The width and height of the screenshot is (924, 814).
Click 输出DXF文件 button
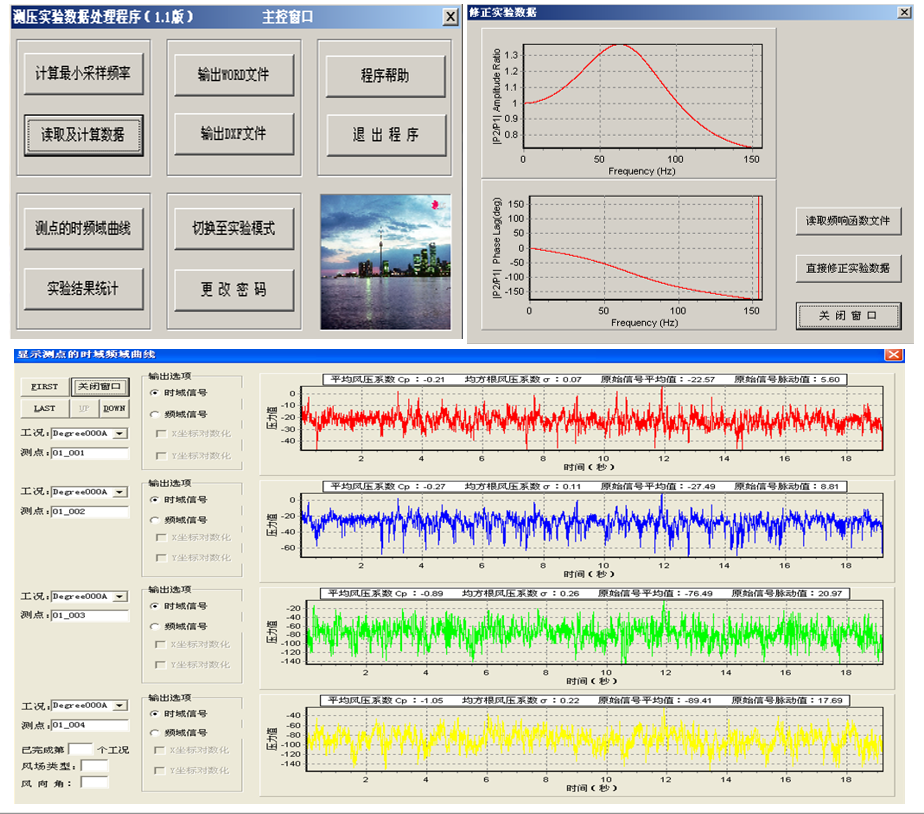(x=233, y=133)
